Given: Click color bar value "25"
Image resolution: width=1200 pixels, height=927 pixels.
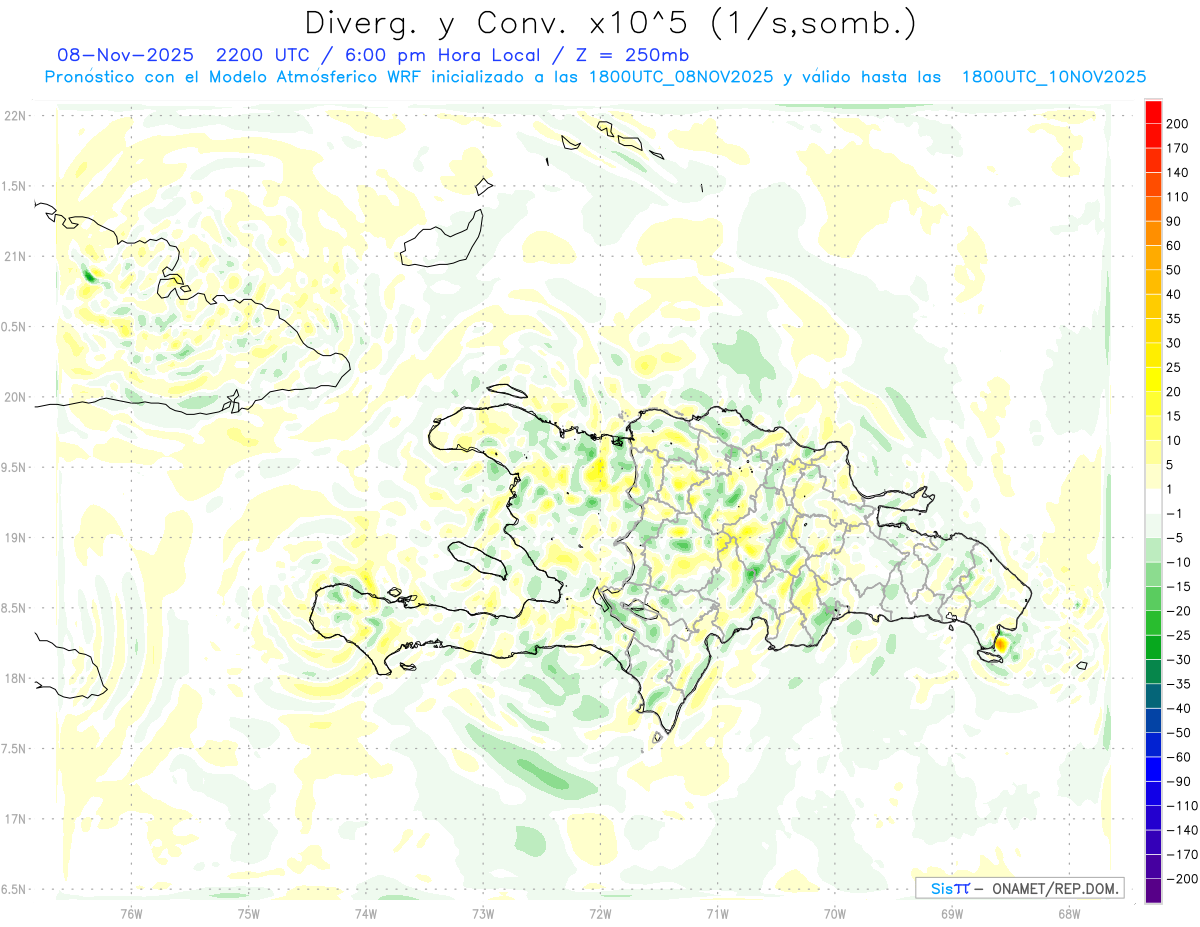Looking at the screenshot, I should (1174, 368).
